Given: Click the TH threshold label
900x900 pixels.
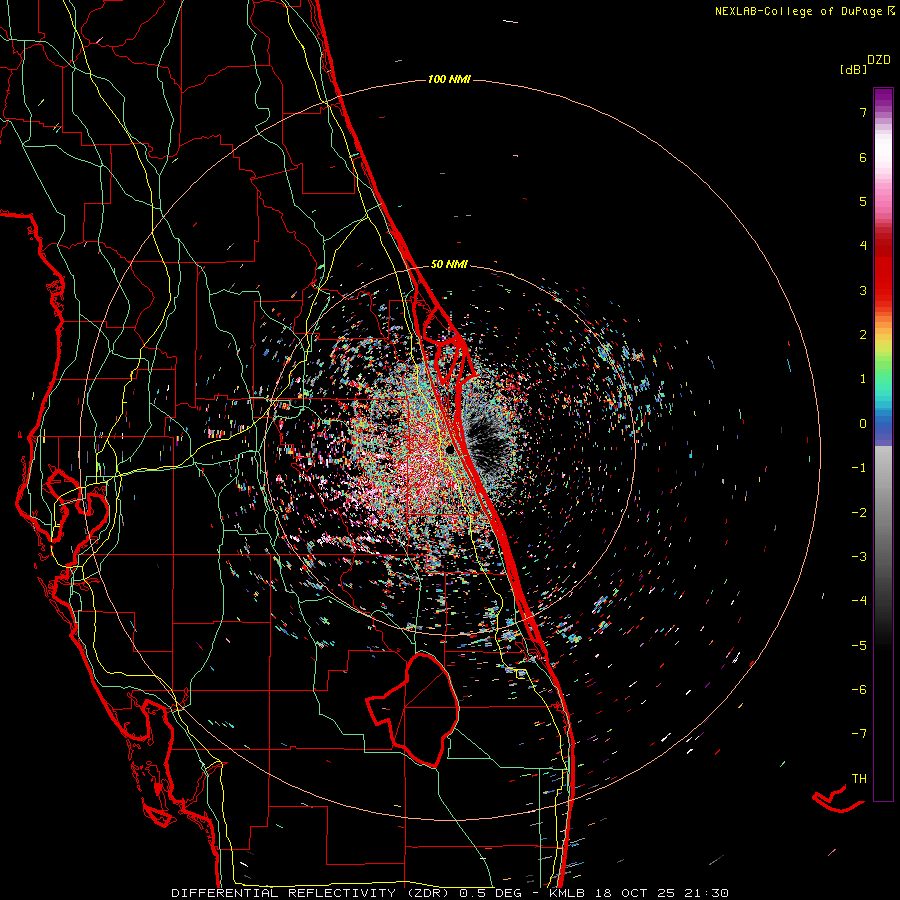Looking at the screenshot, I should coord(859,779).
